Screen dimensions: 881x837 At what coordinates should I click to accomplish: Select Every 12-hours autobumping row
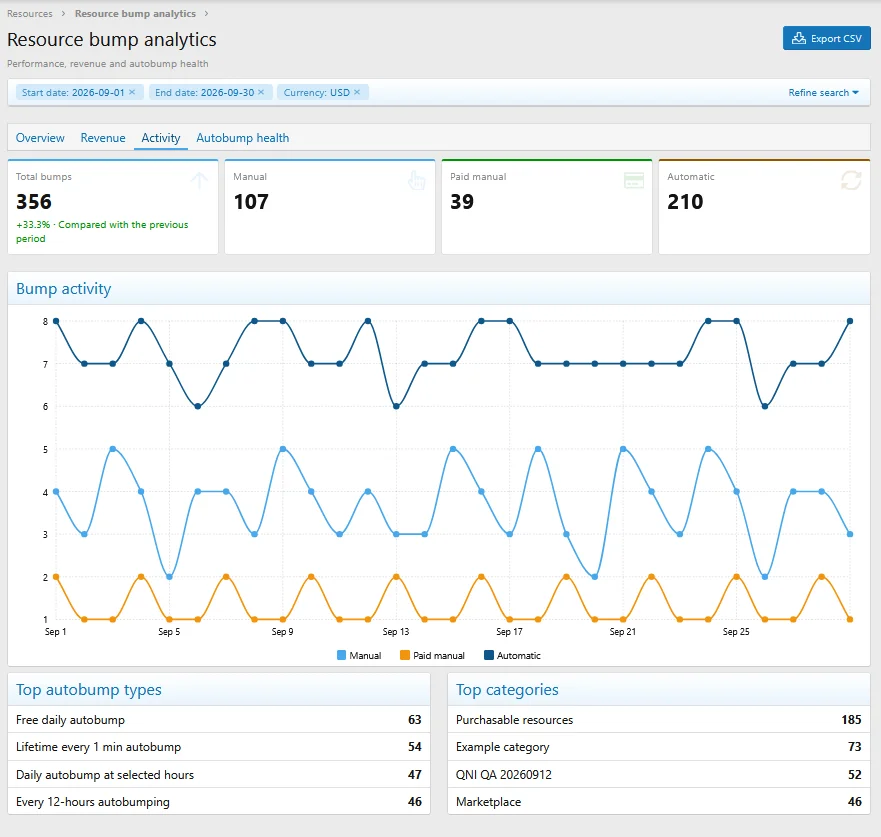[219, 802]
